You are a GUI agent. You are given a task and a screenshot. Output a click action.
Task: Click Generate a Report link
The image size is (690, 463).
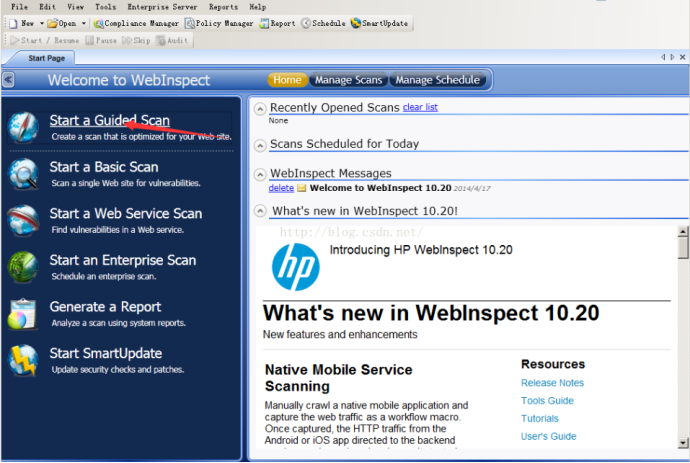tap(105, 307)
